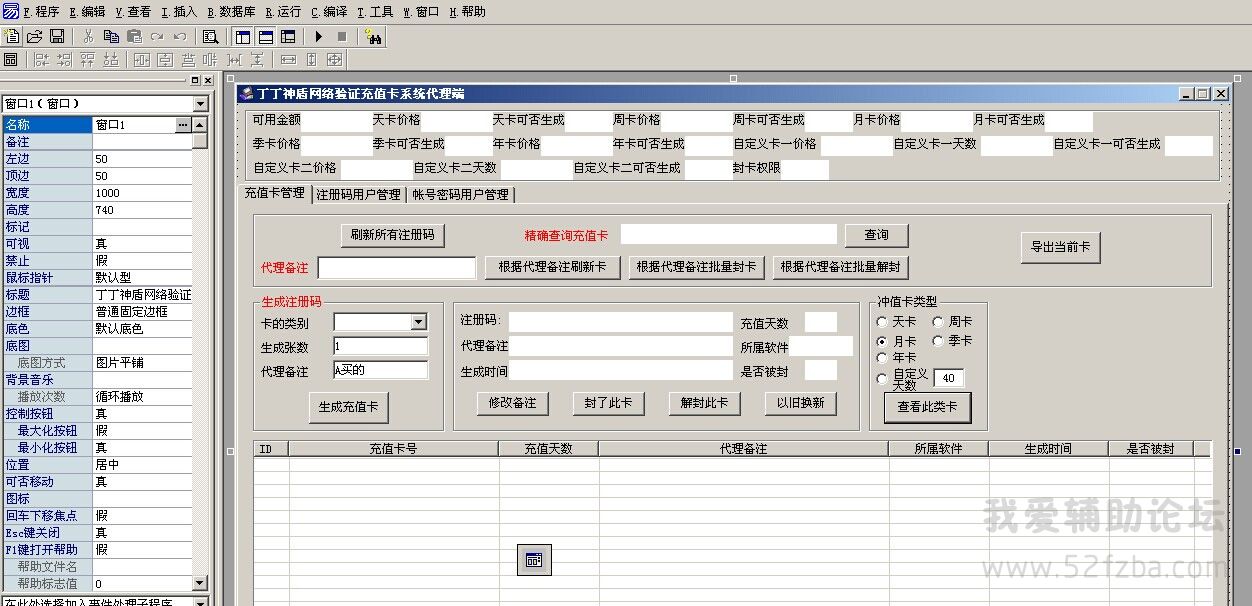Open the 窗口1 component selector dropdown
The height and width of the screenshot is (606, 1252).
pyautogui.click(x=200, y=104)
